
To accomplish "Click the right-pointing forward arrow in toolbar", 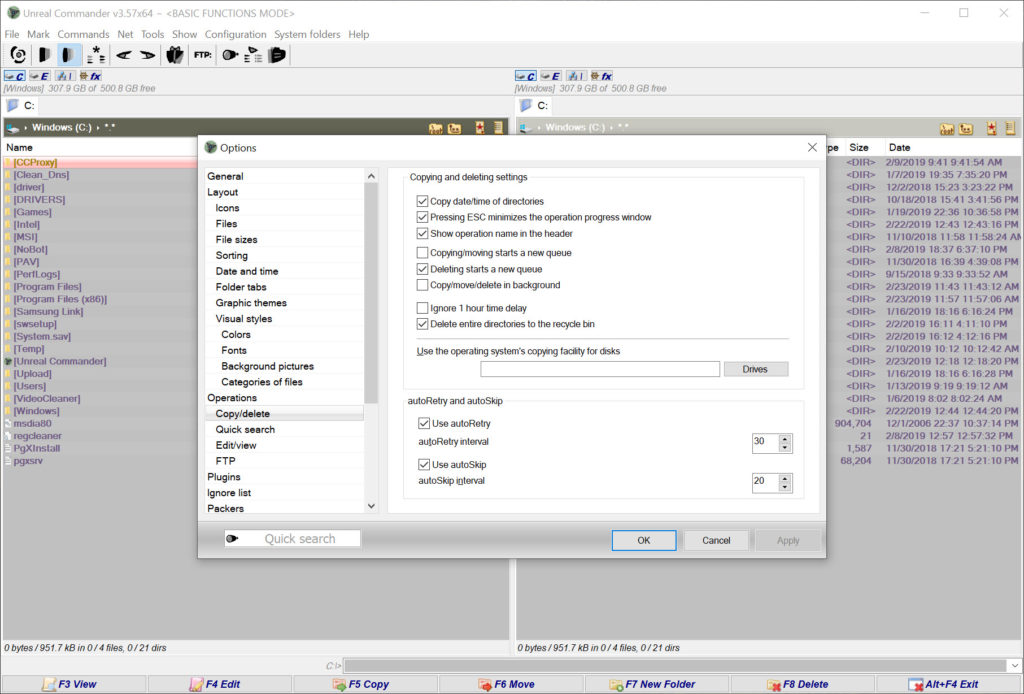I will pos(148,55).
